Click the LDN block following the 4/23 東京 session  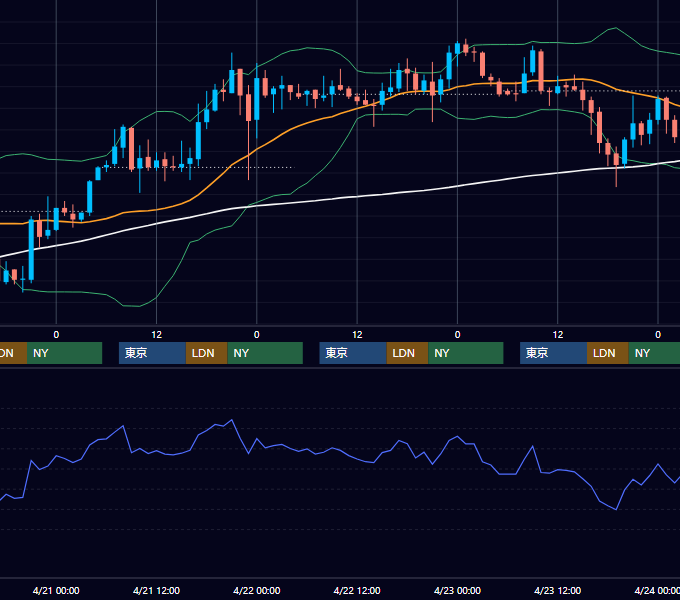608,353
